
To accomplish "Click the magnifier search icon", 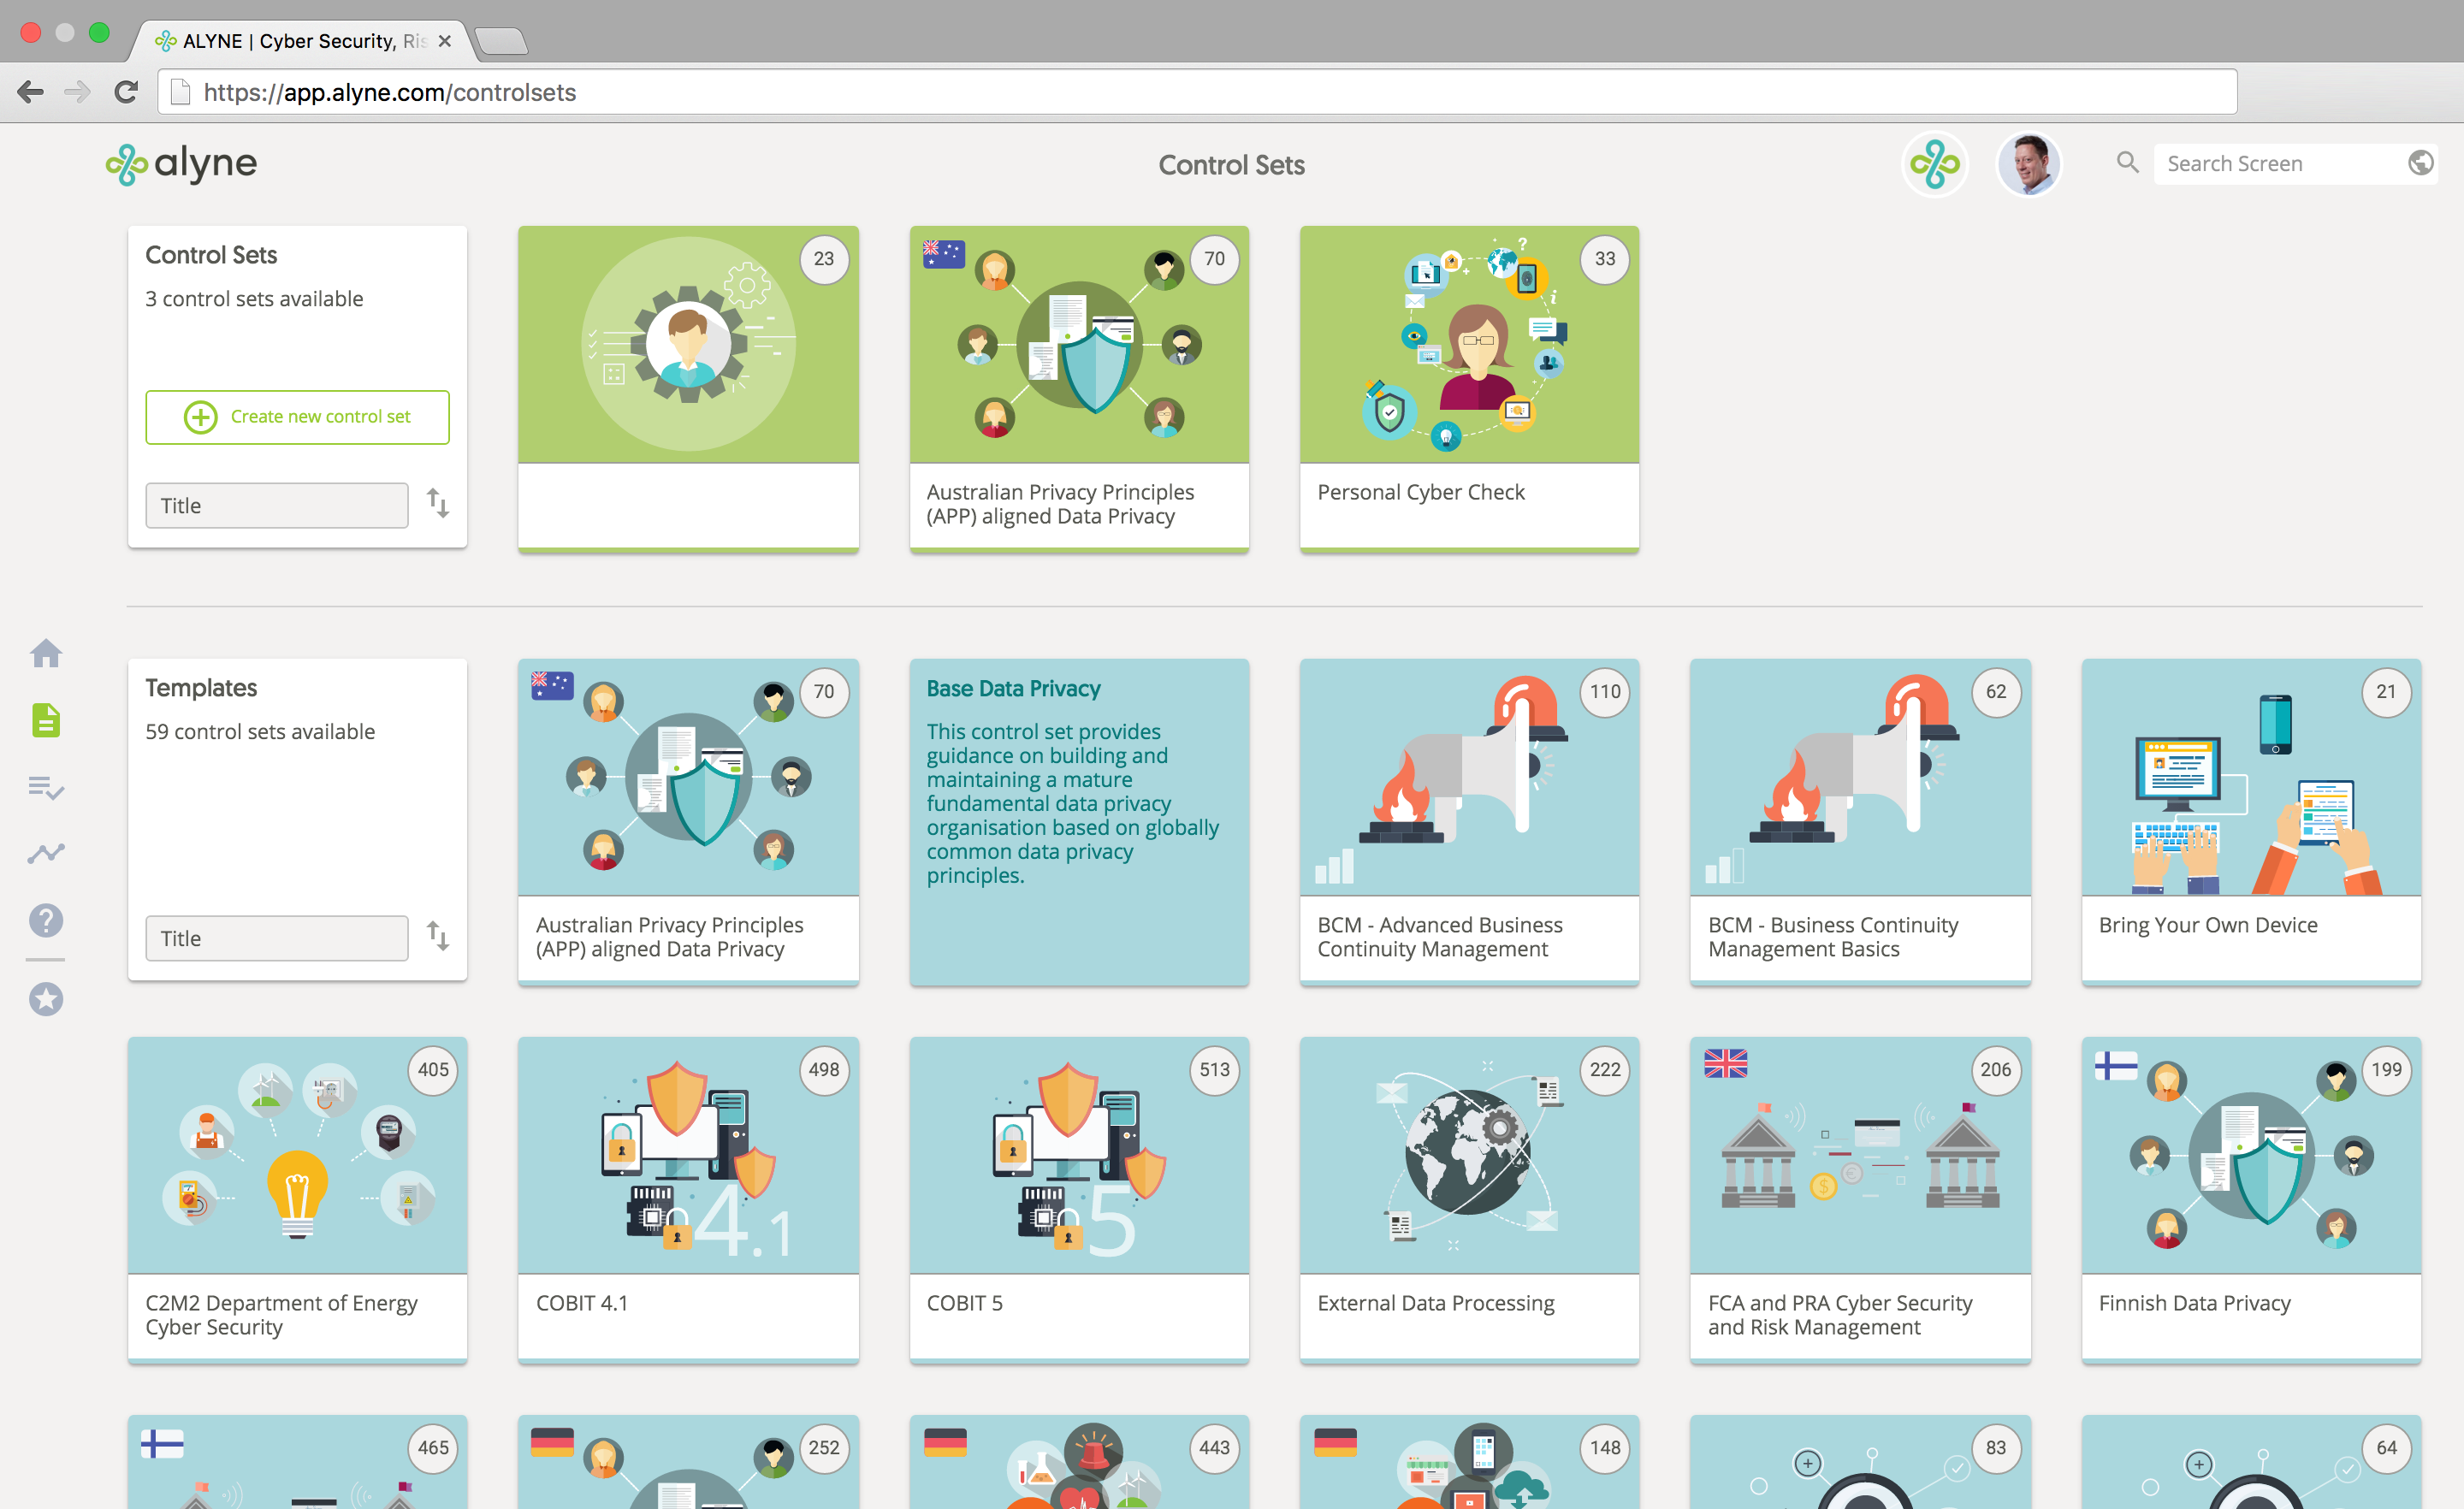I will click(x=2127, y=162).
